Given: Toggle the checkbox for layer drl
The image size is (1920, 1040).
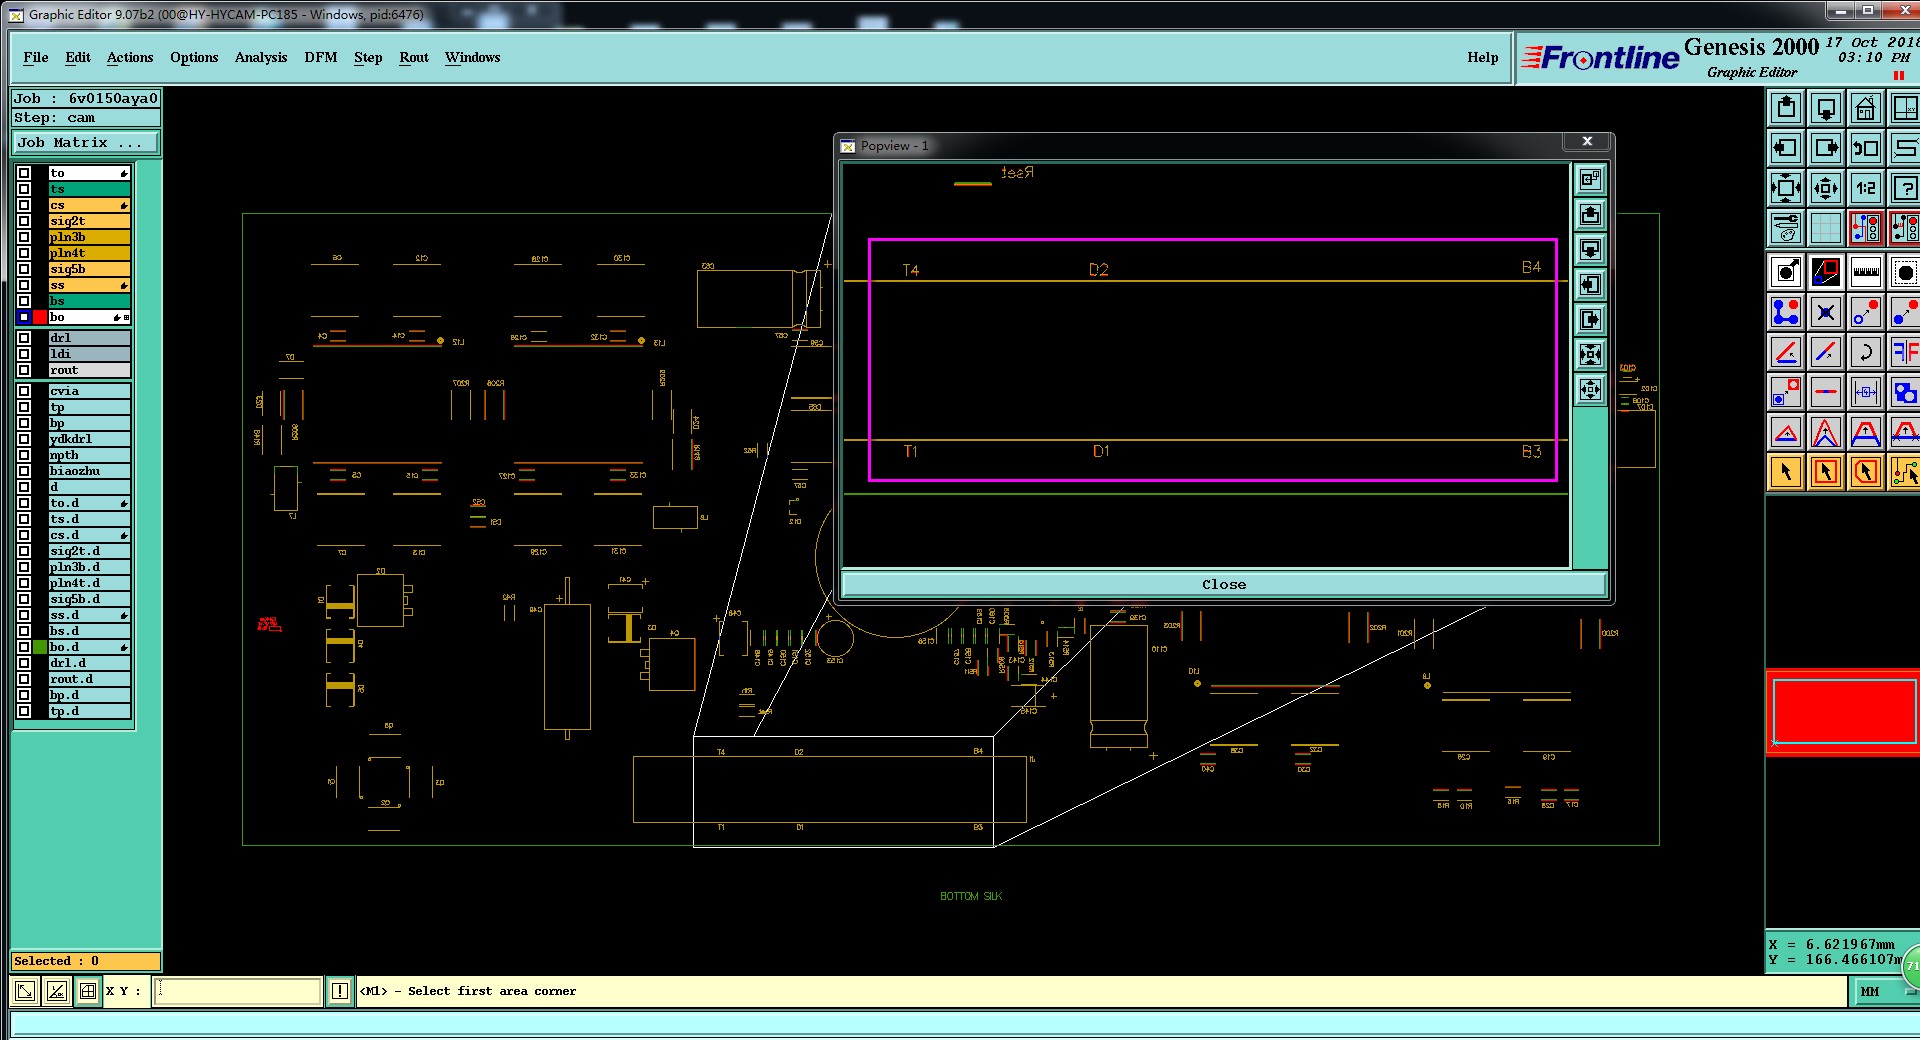Looking at the screenshot, I should (24, 338).
